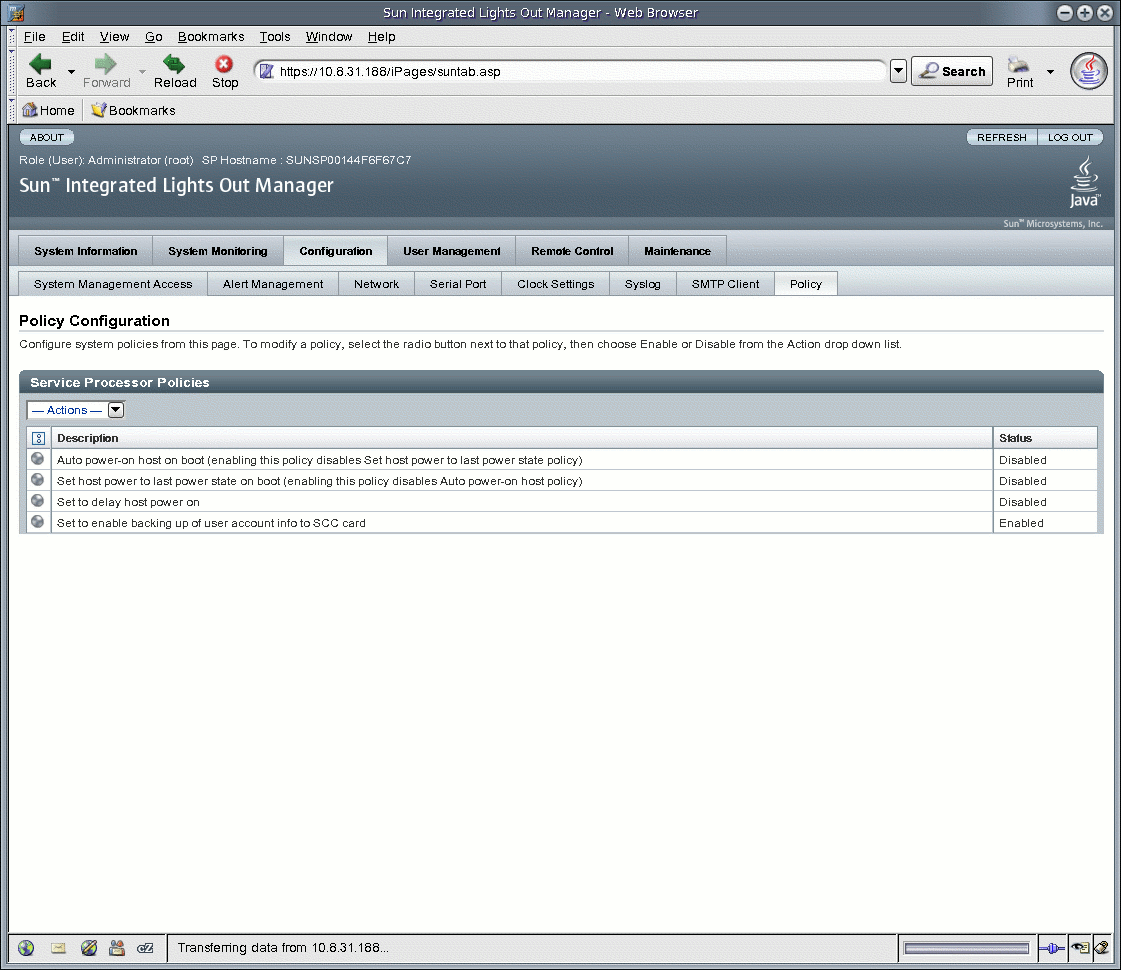The width and height of the screenshot is (1121, 970).
Task: Click the ABOUT button
Action: (x=46, y=137)
